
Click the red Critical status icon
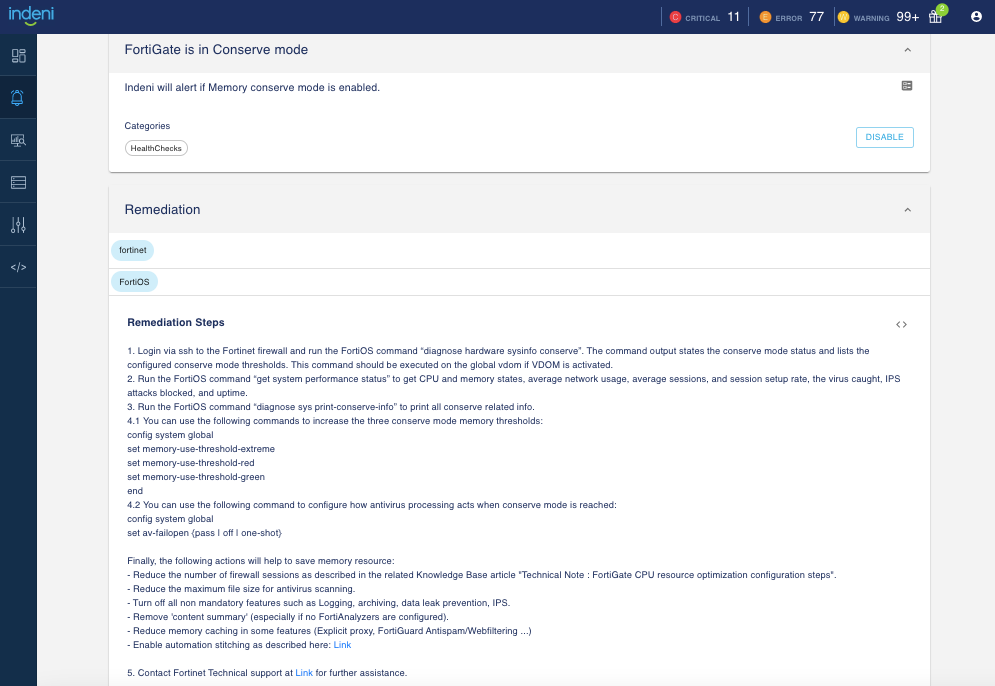pyautogui.click(x=675, y=17)
